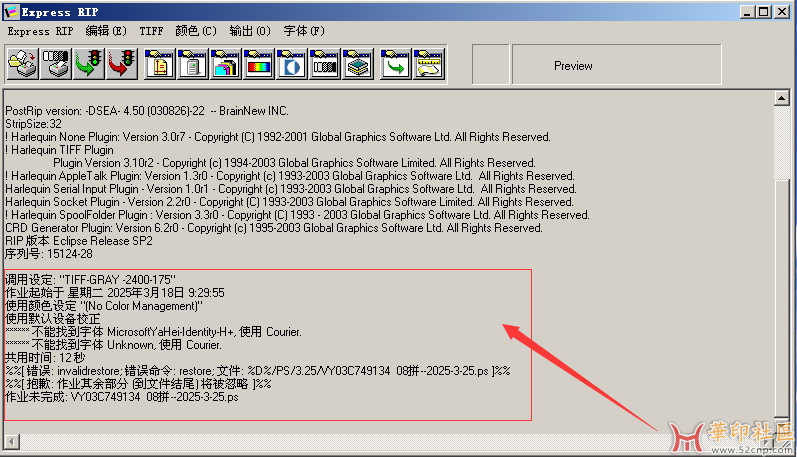The image size is (797, 457).
Task: Open the device manager icon with tower
Action: point(193,64)
